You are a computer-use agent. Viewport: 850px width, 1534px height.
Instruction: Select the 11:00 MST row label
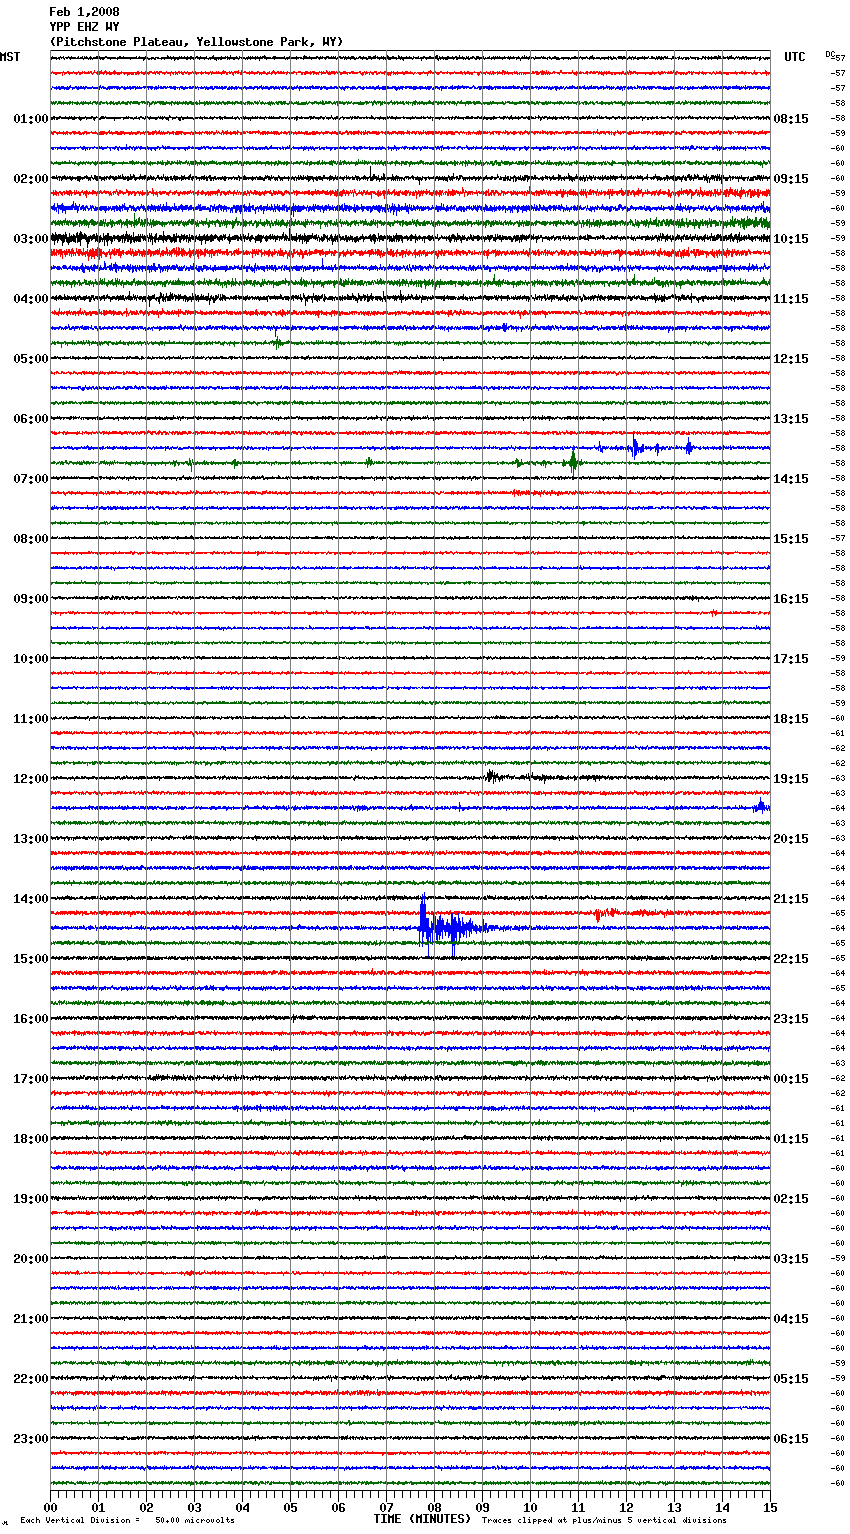click(31, 719)
